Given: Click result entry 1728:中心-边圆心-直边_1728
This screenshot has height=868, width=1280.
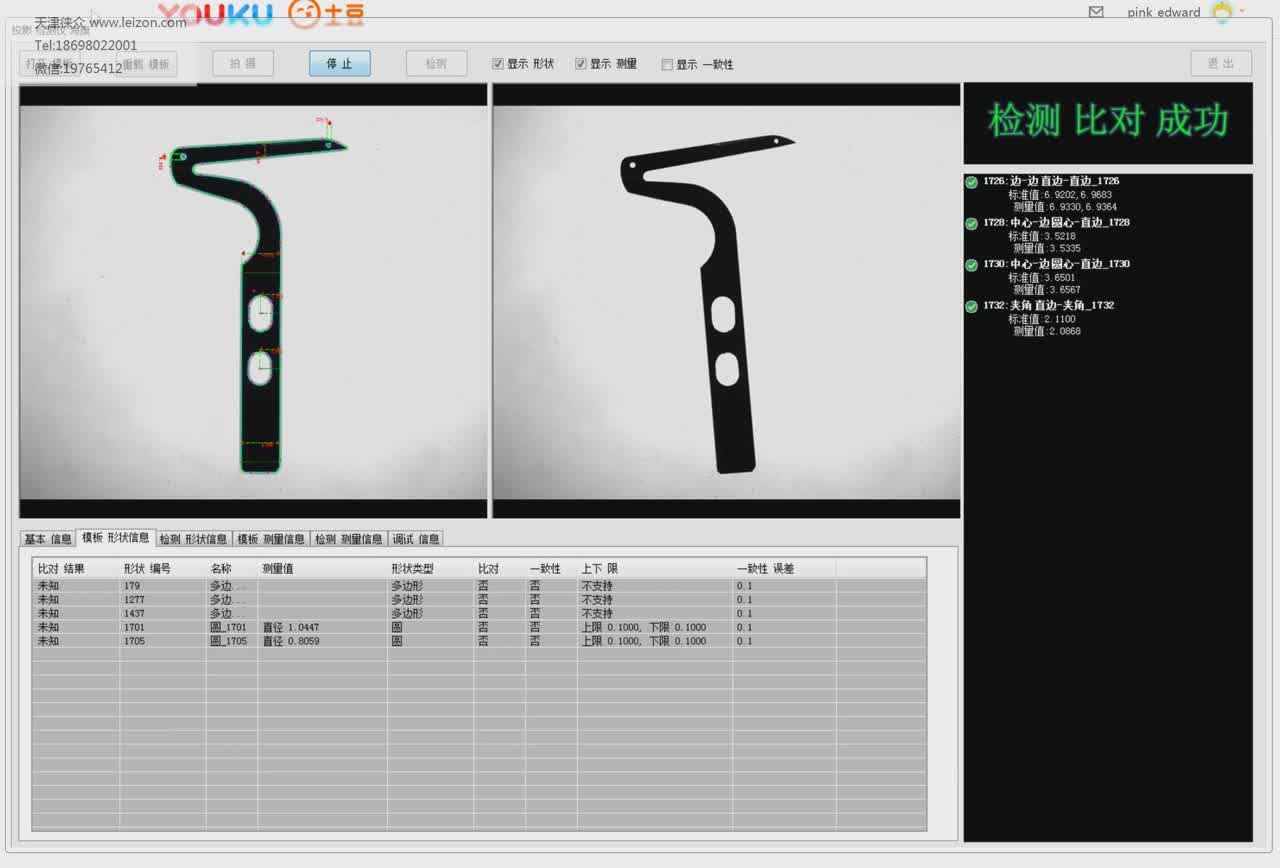Looking at the screenshot, I should click(1056, 222).
